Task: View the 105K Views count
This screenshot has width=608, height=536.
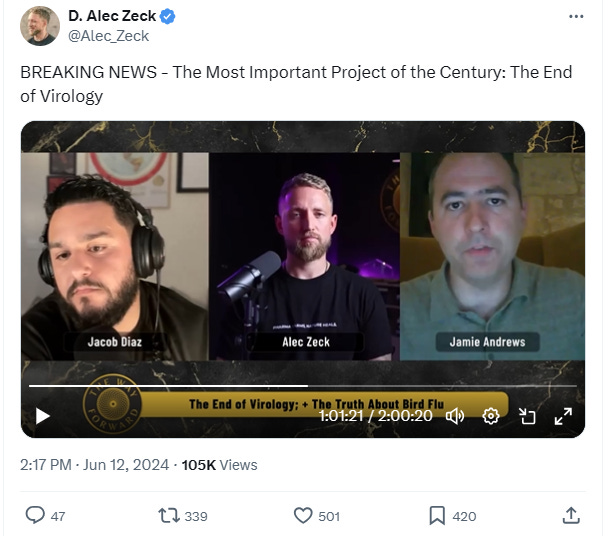Action: pos(219,465)
